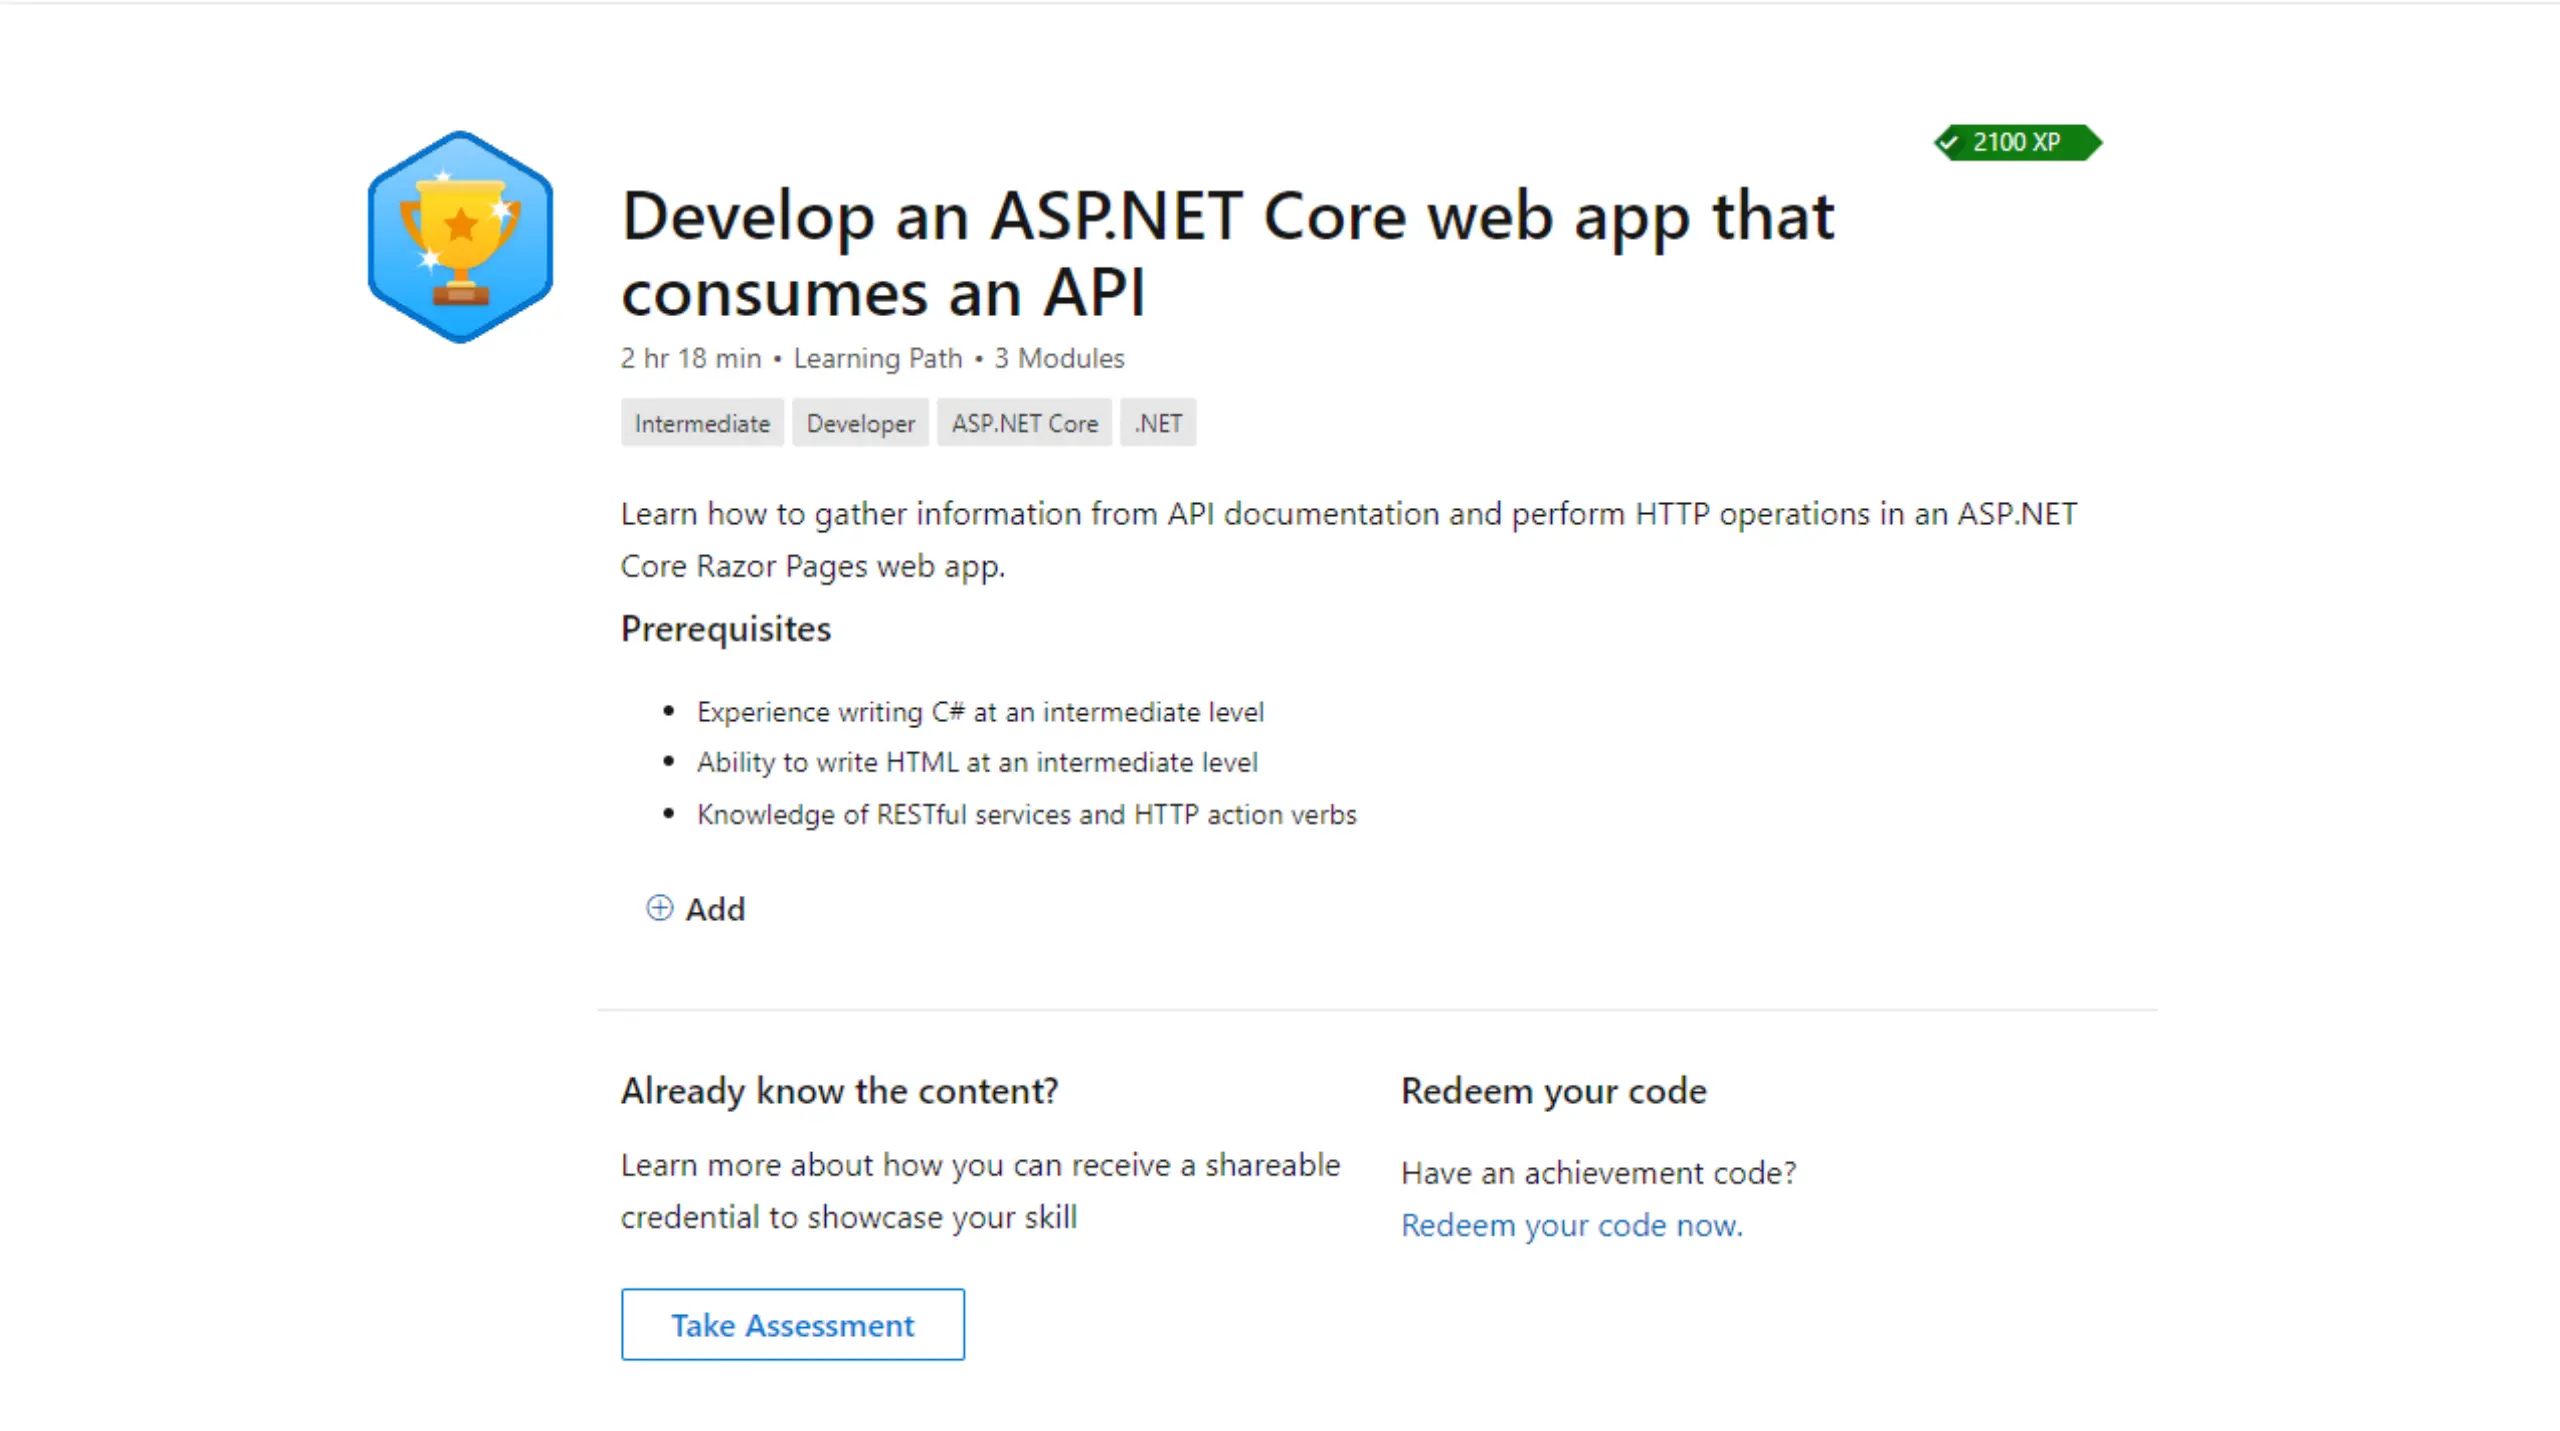The image size is (2560, 1431).
Task: Click 'Ability to write HTML at an intermediate level'
Action: tap(977, 762)
